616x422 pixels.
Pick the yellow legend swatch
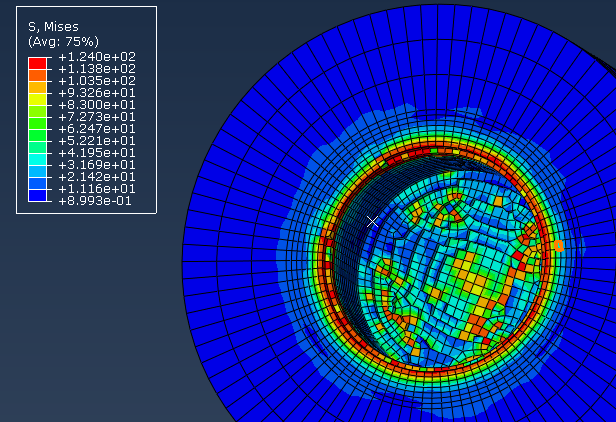[x=37, y=99]
